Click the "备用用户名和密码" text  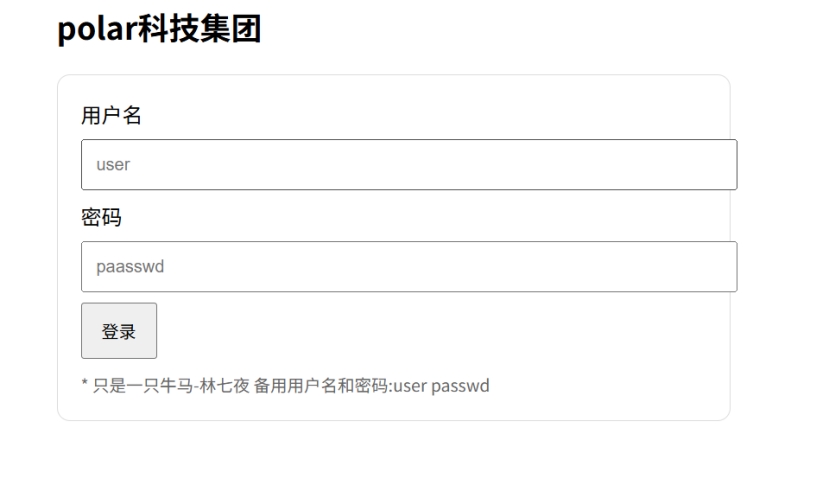pyautogui.click(x=321, y=385)
